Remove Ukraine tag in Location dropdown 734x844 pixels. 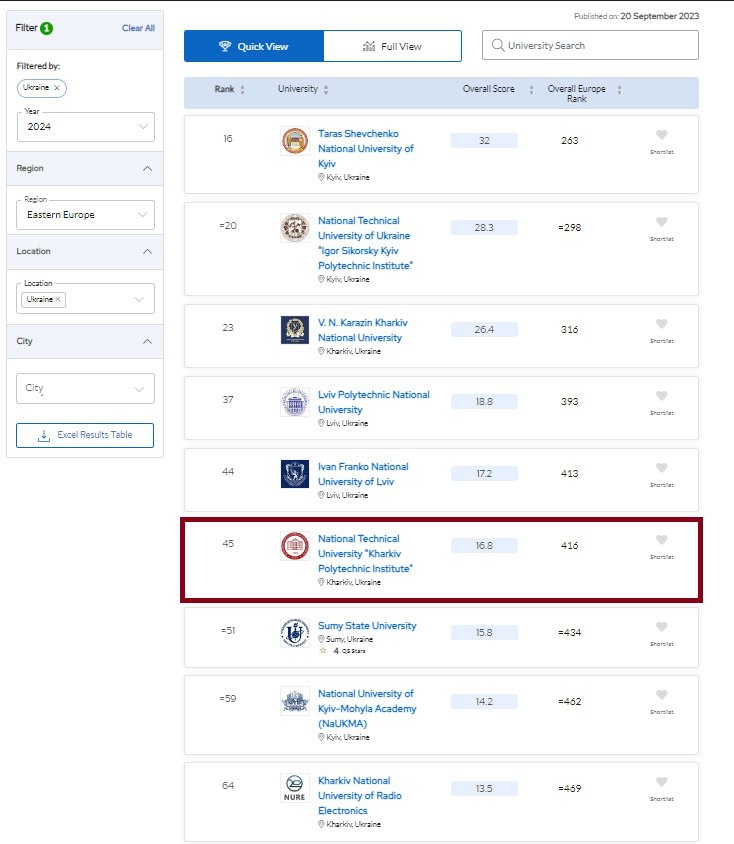pos(58,299)
